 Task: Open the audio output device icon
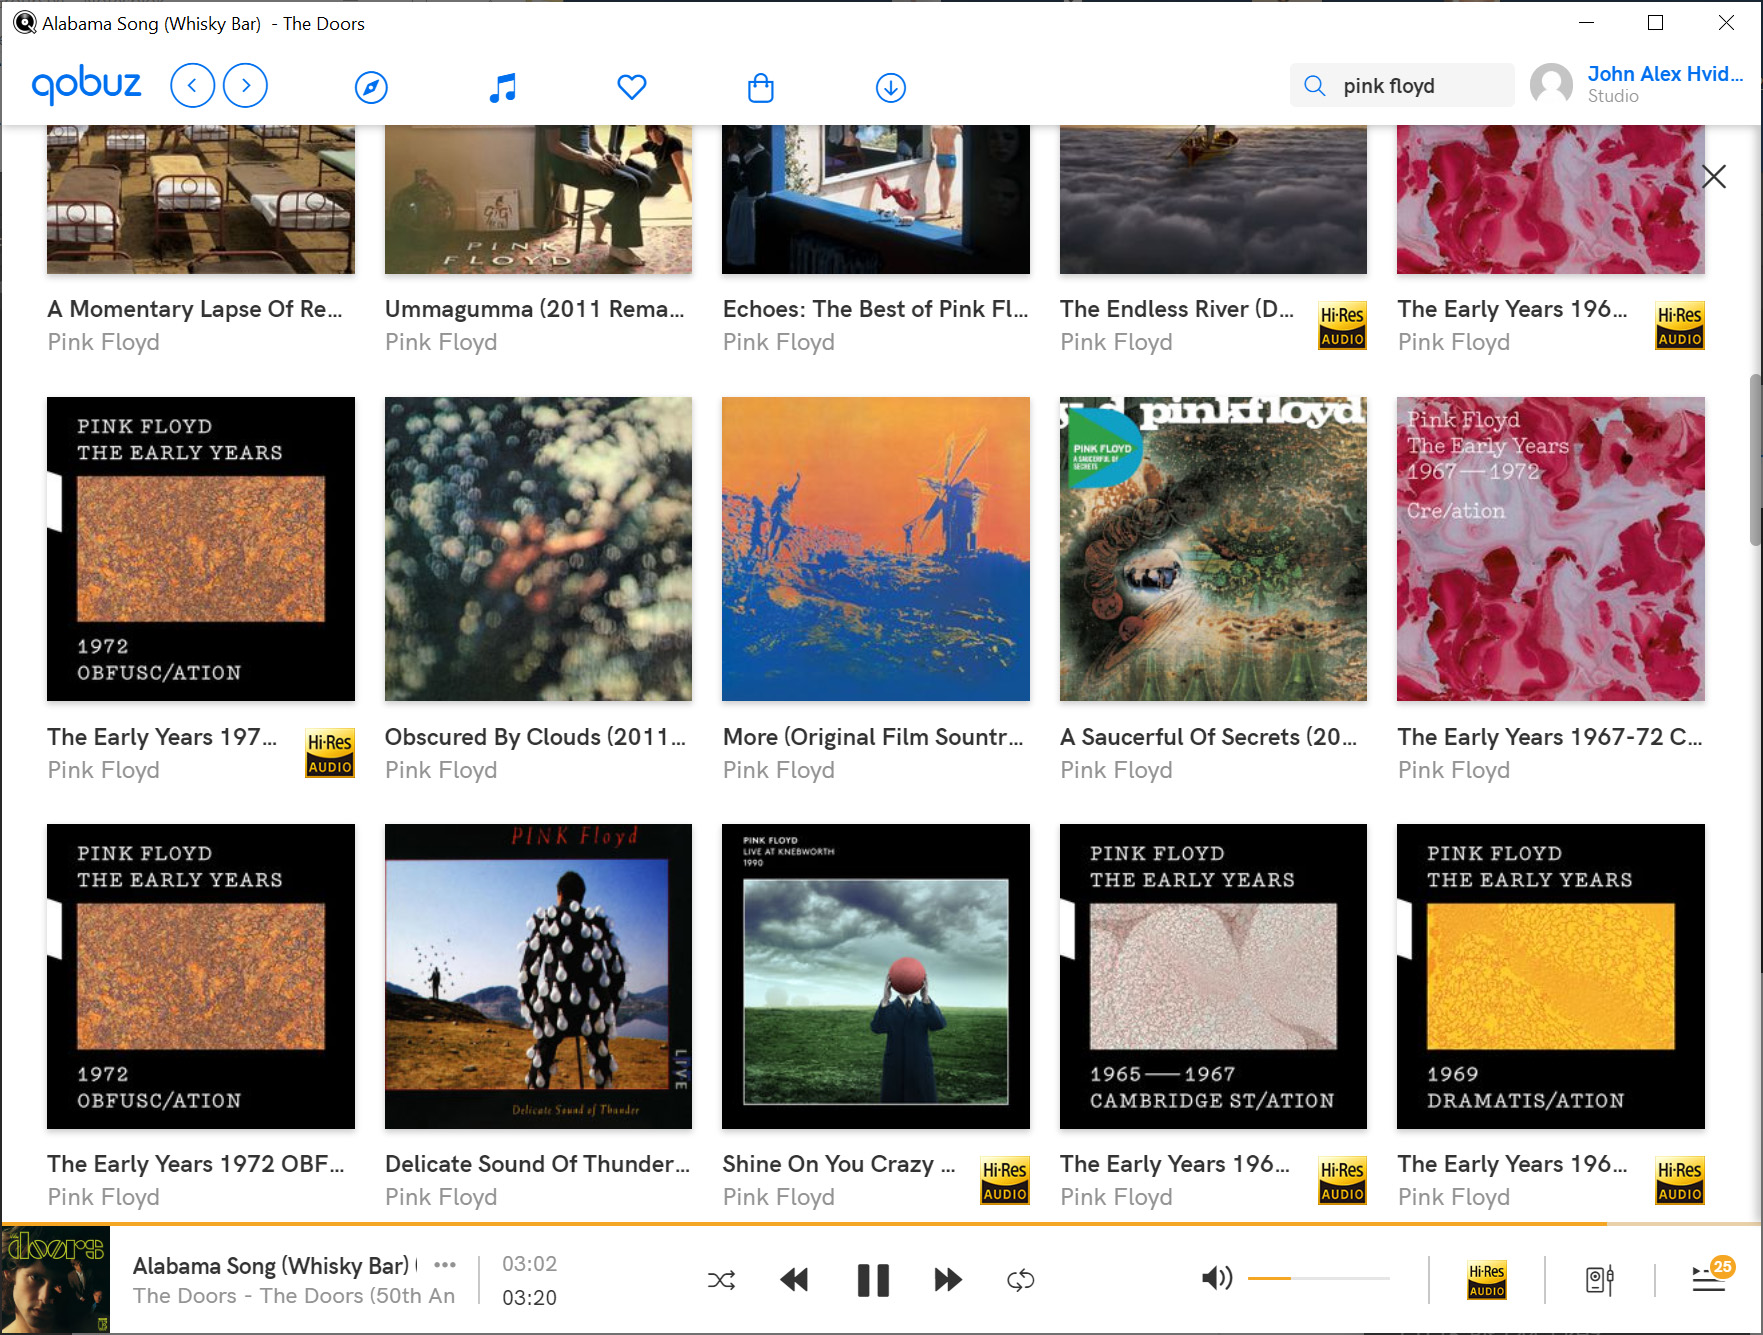click(1600, 1280)
